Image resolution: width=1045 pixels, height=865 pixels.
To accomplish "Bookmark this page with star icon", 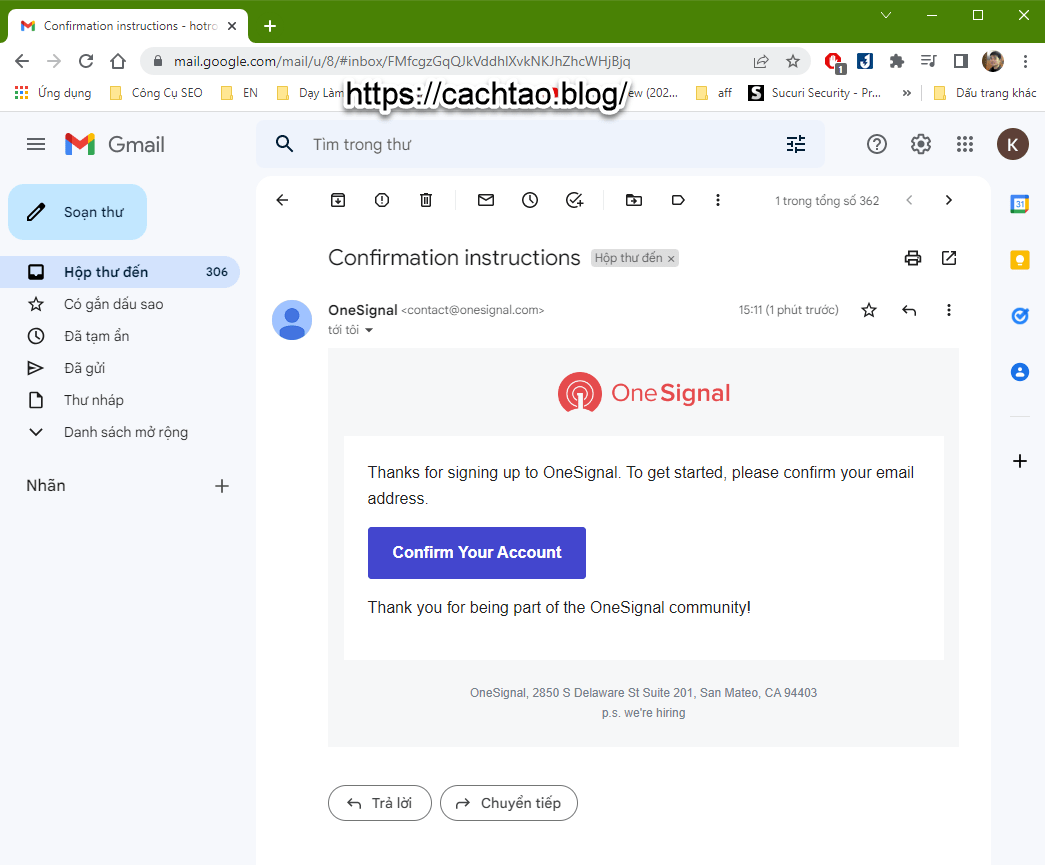I will click(792, 61).
